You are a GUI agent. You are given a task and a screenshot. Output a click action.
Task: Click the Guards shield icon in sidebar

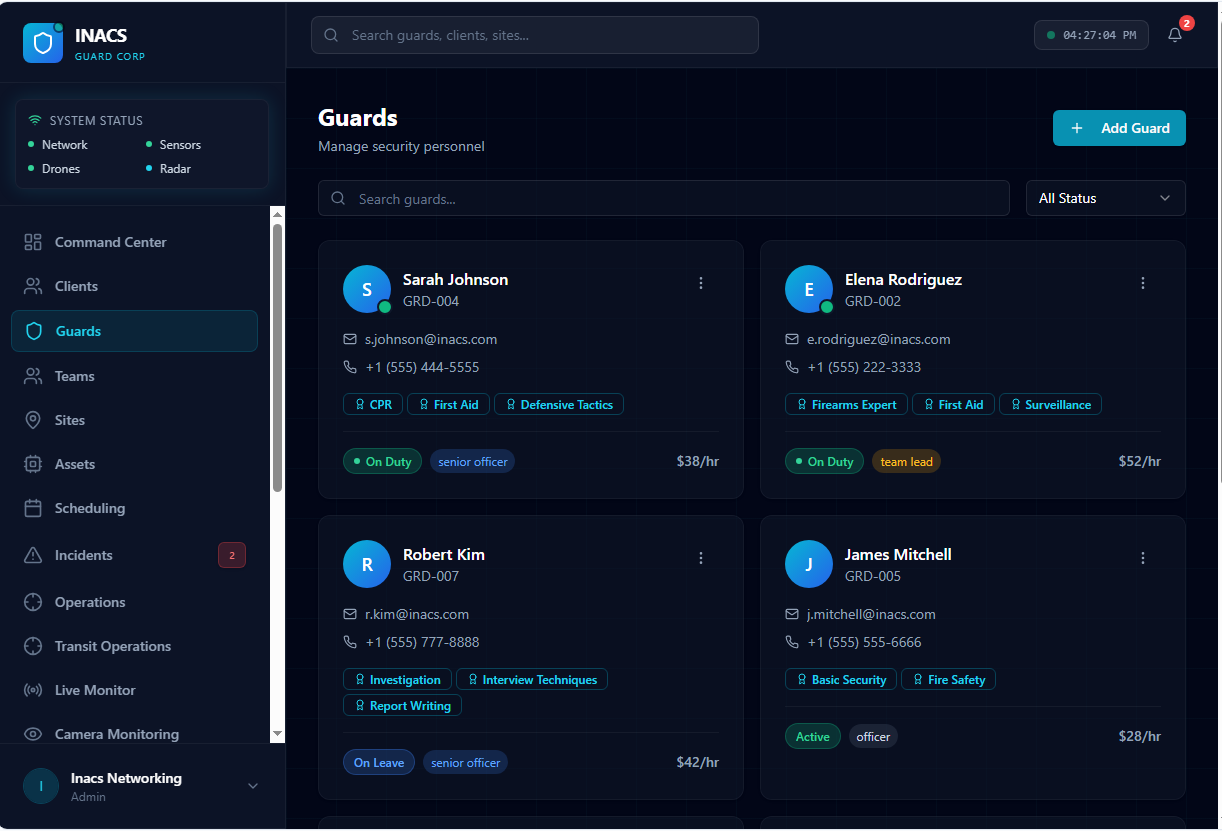[34, 331]
